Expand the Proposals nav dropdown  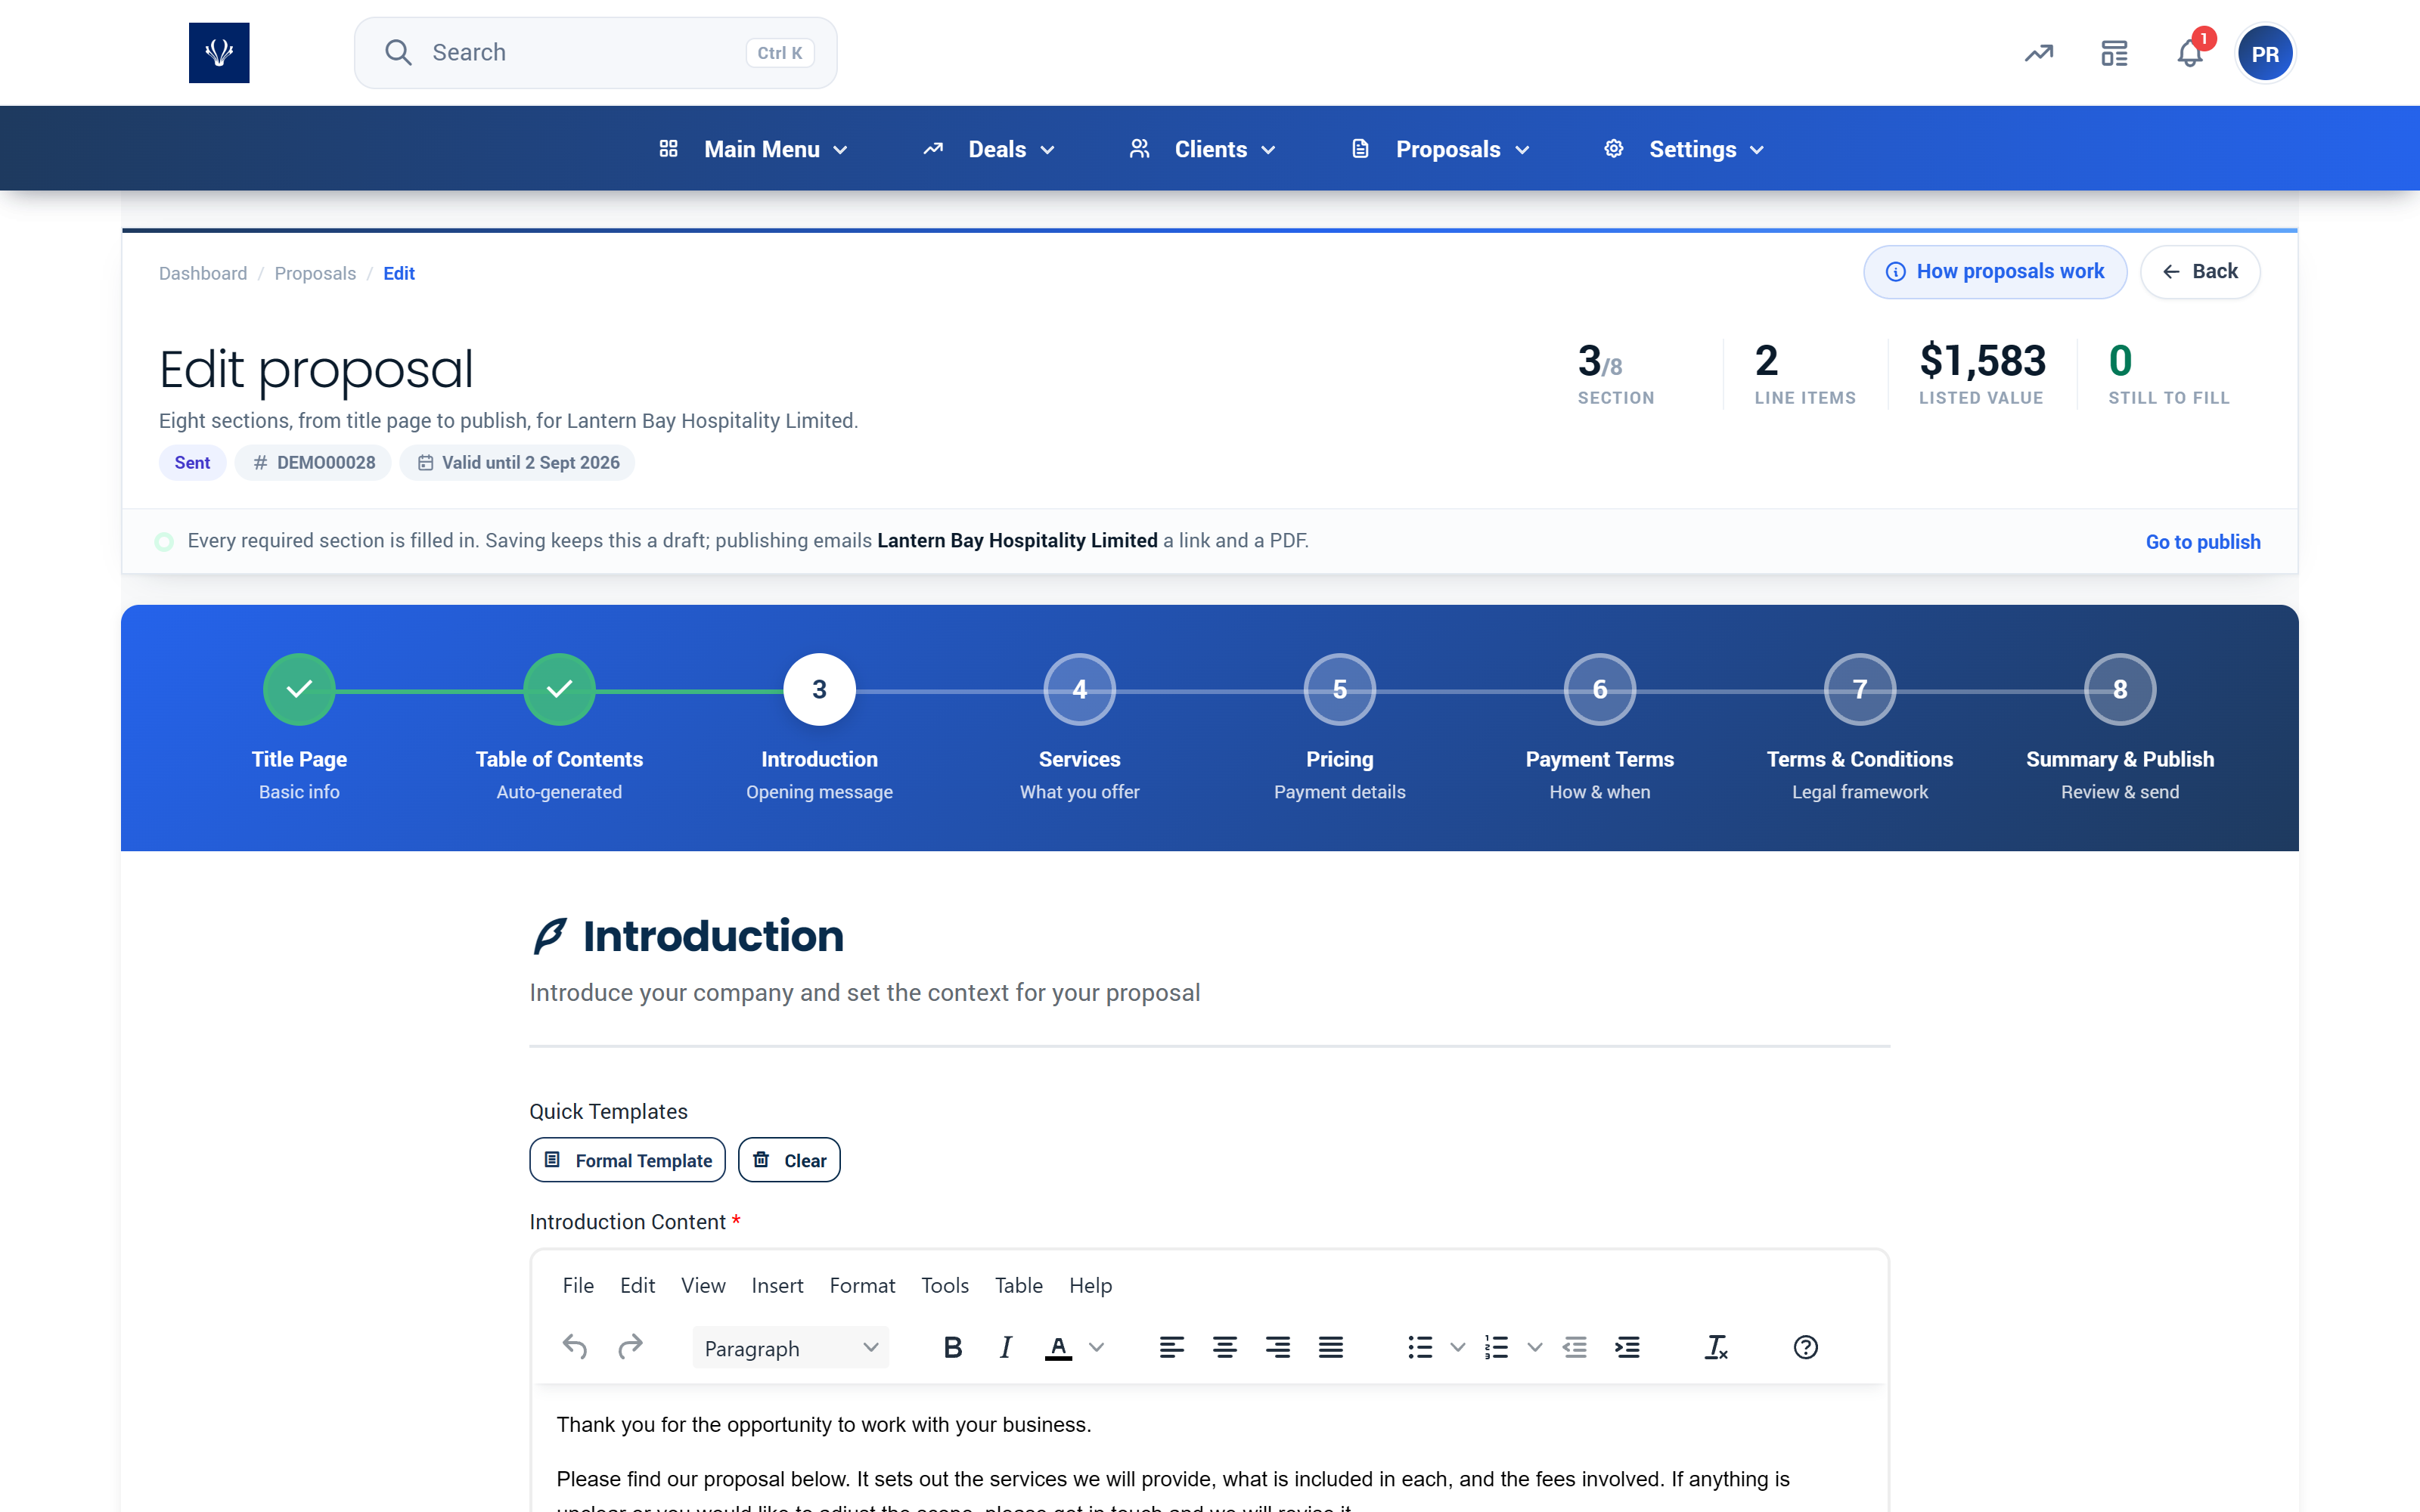pos(1441,149)
